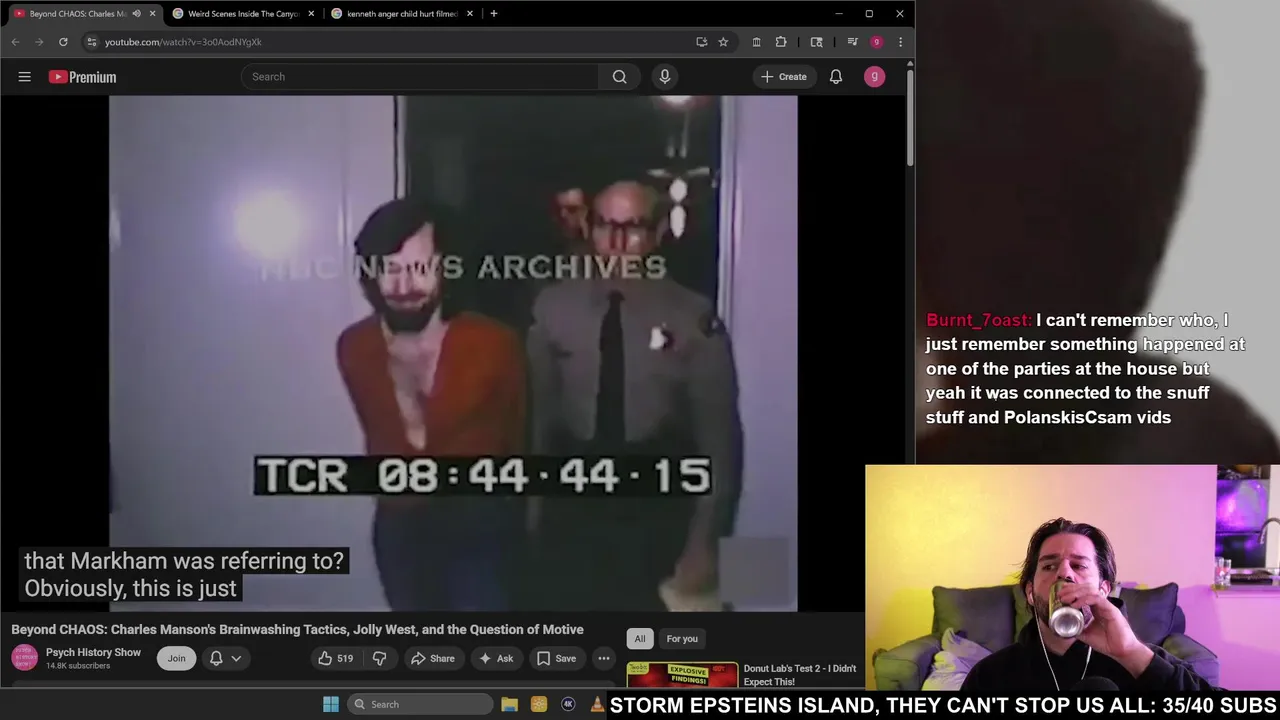The height and width of the screenshot is (720, 1280).
Task: Open the Donut Lab's Test 2 video title
Action: 800,675
